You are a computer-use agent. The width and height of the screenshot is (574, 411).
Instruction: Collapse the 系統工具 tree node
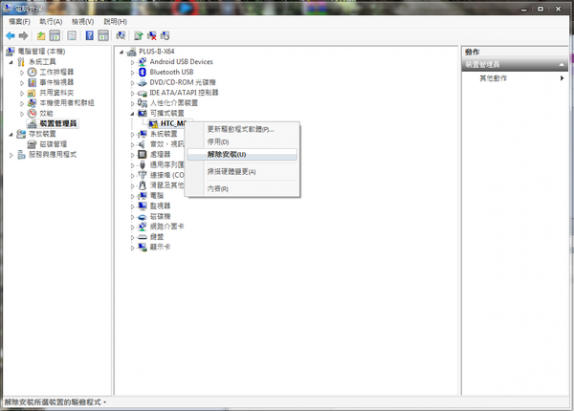(x=11, y=62)
